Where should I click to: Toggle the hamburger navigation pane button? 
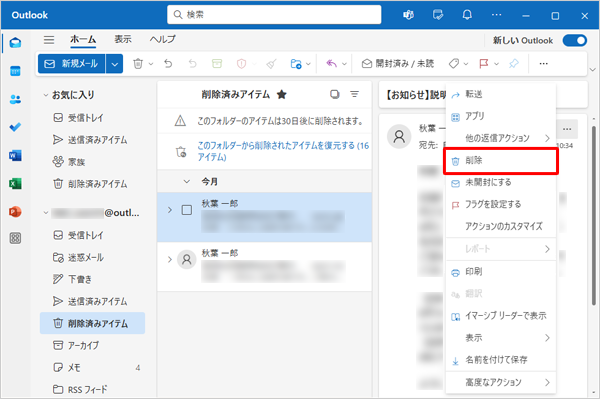(x=49, y=40)
